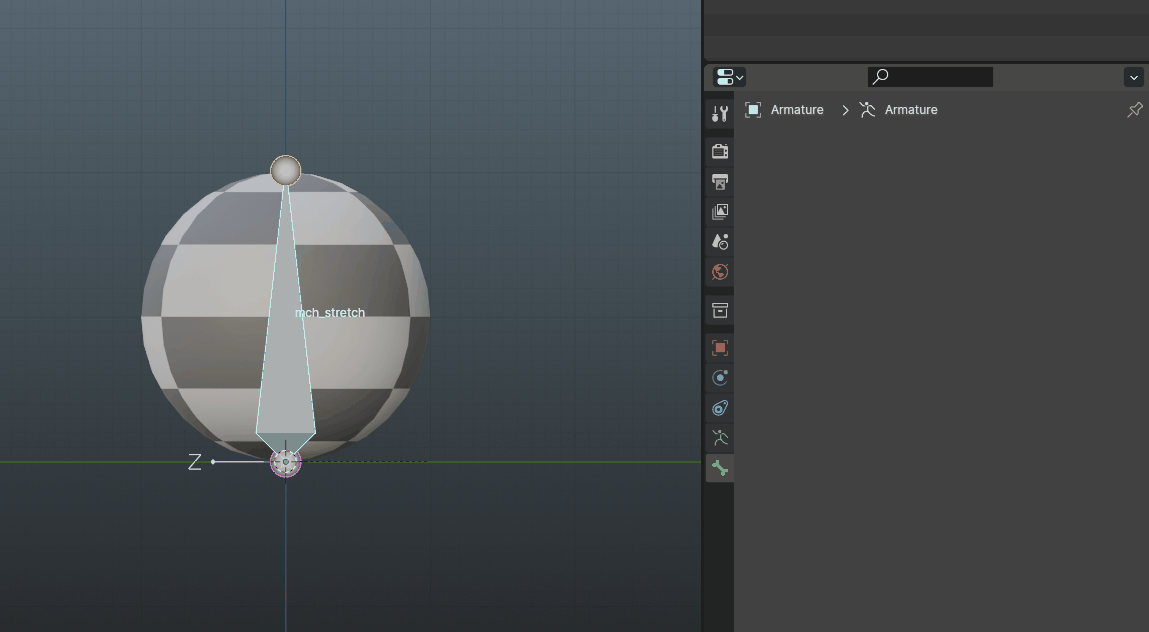Select the View Layer properties tab
Screen dimensions: 1149x632
(x=720, y=212)
